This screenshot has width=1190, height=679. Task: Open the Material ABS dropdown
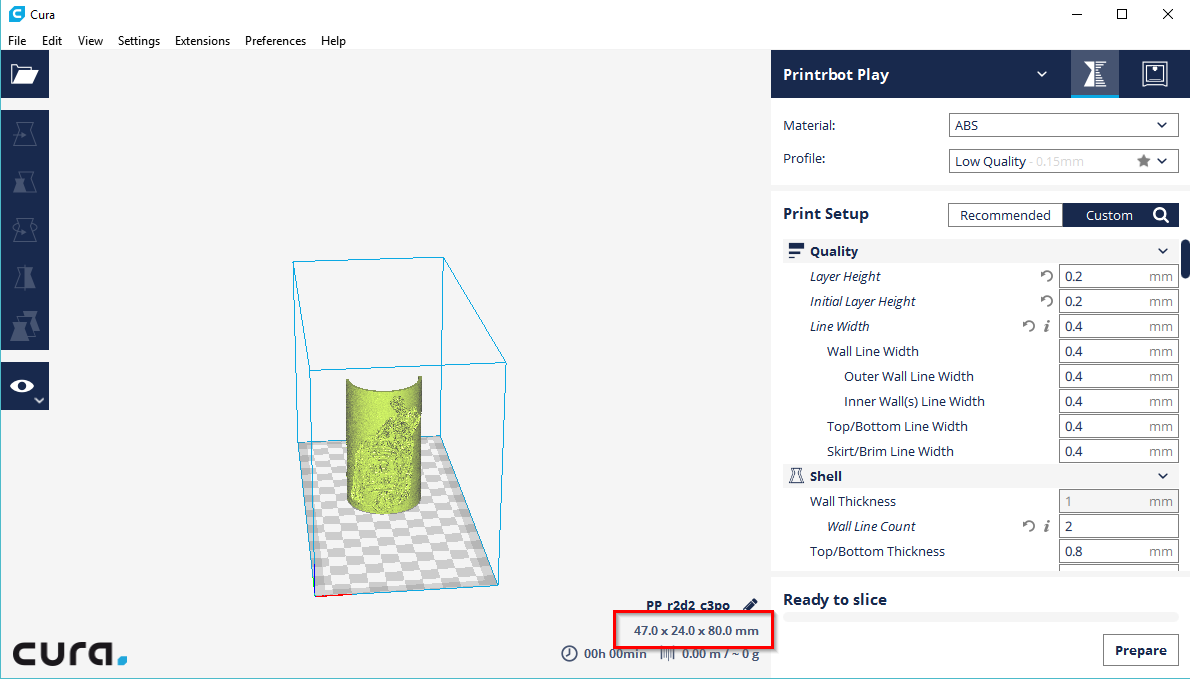[1063, 125]
